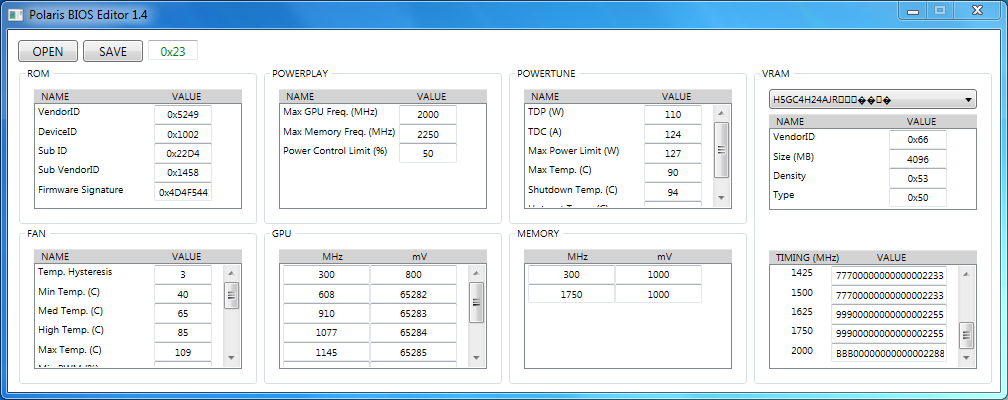The image size is (1008, 400).
Task: Maximize the Polaris BIOS Editor window
Action: click(x=940, y=10)
